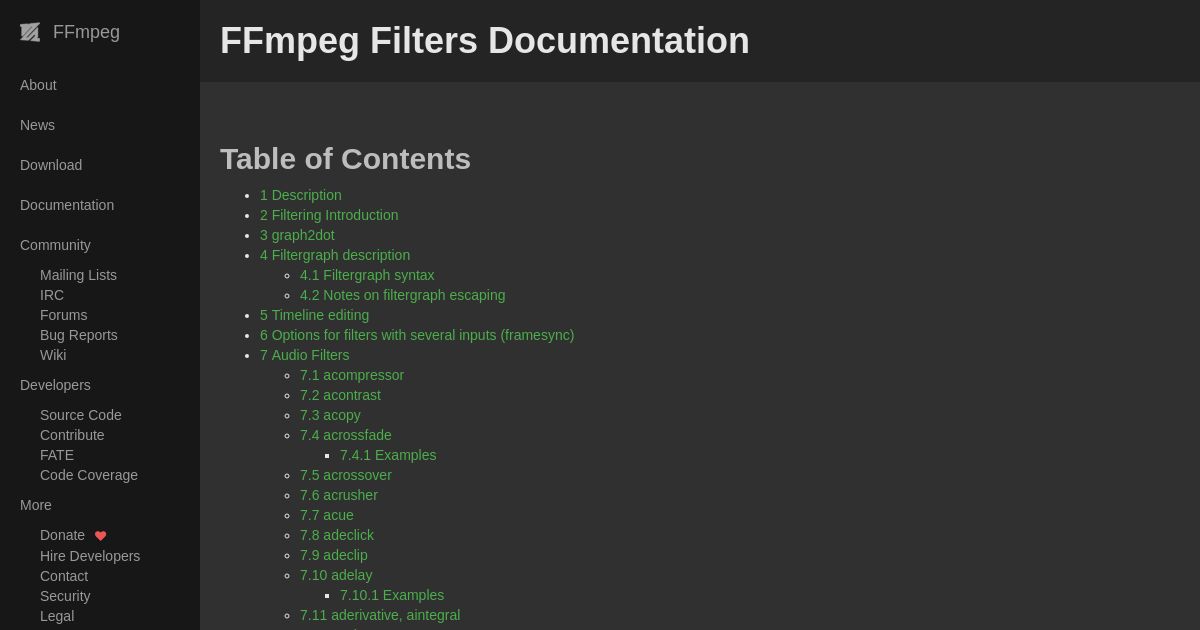Open 7.10 adelay entry

[336, 575]
